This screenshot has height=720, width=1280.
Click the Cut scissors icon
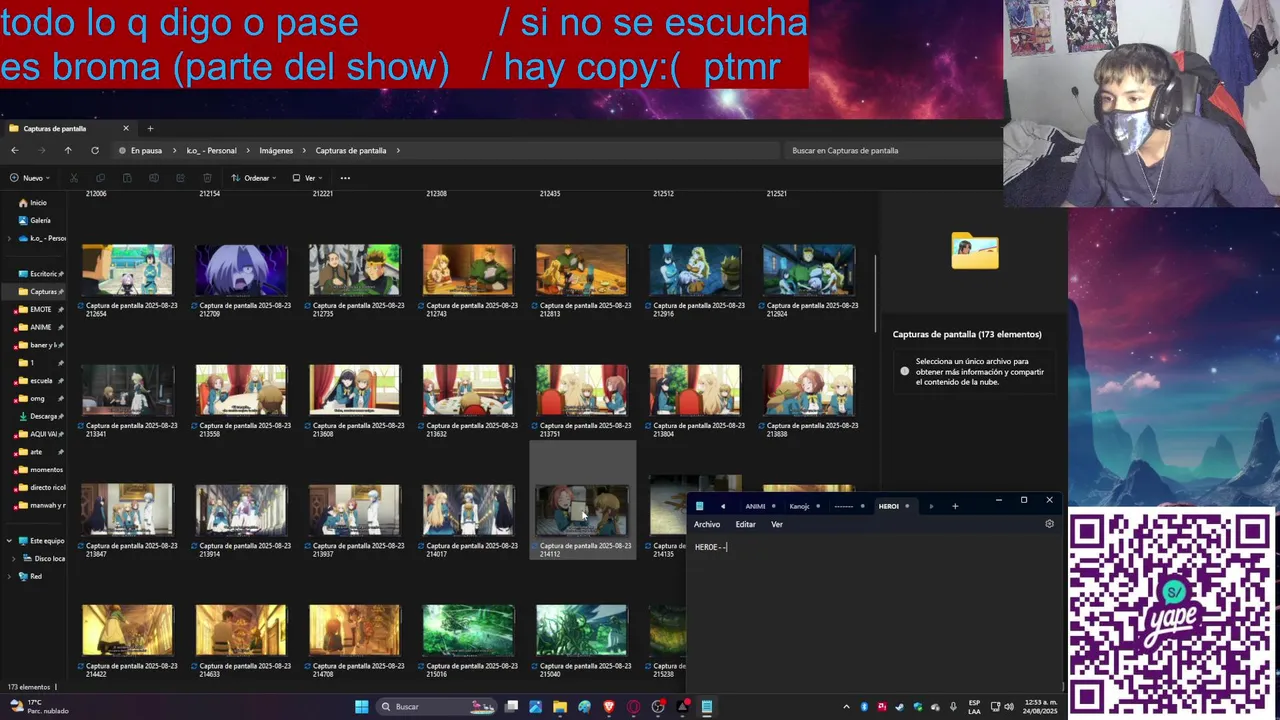73,178
